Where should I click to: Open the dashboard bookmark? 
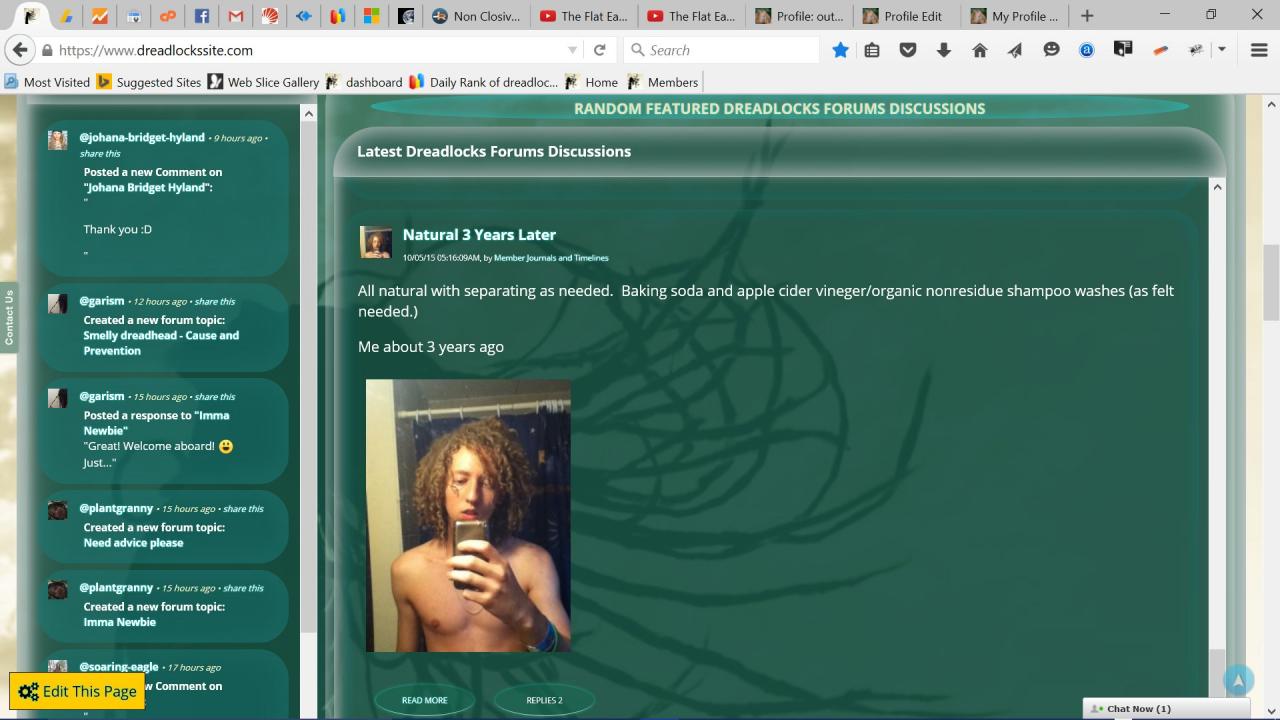(x=364, y=82)
